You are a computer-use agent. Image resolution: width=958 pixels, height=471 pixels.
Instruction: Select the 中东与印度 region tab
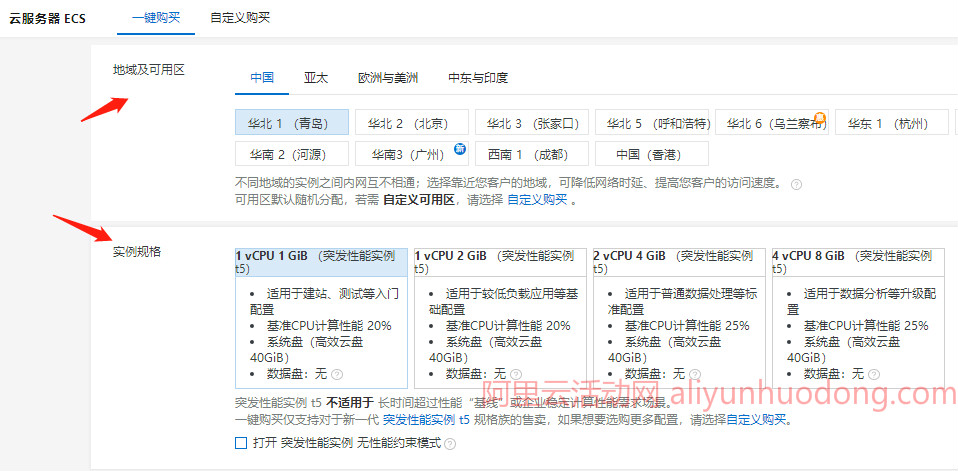[x=478, y=78]
